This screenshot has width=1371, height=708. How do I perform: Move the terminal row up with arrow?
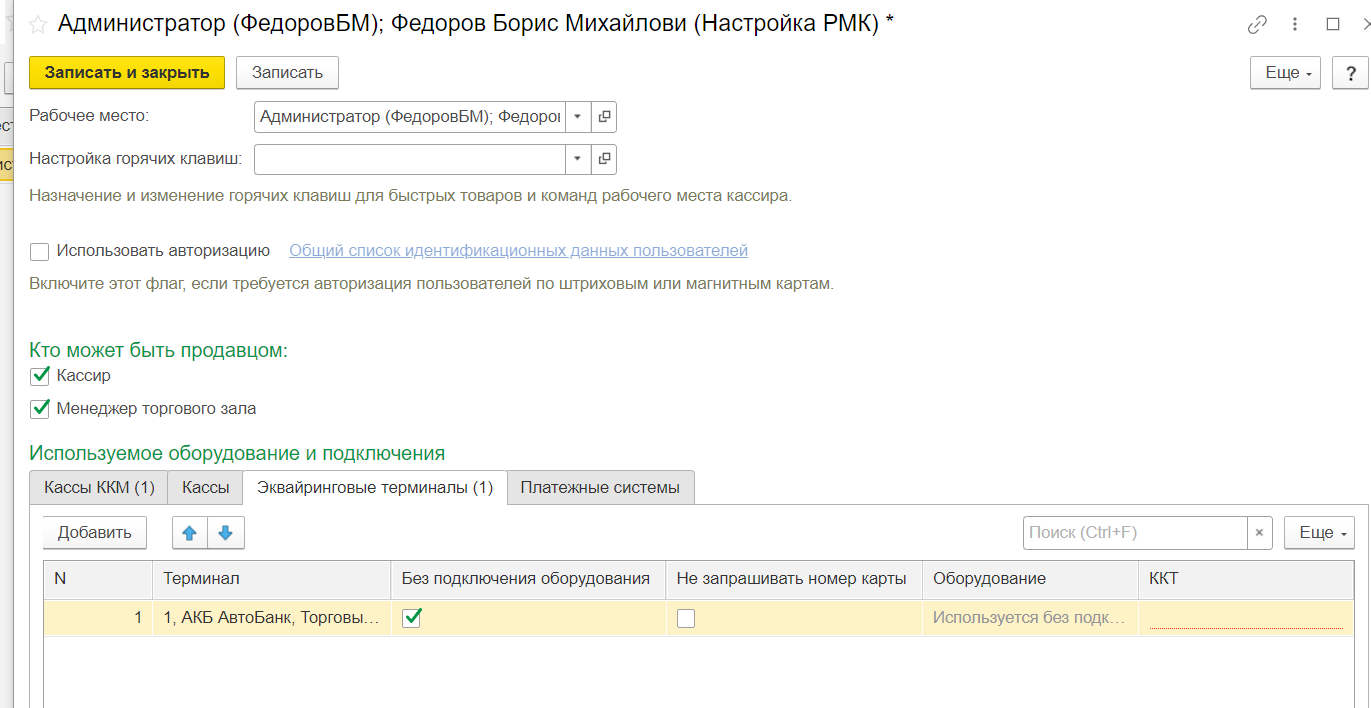[190, 533]
